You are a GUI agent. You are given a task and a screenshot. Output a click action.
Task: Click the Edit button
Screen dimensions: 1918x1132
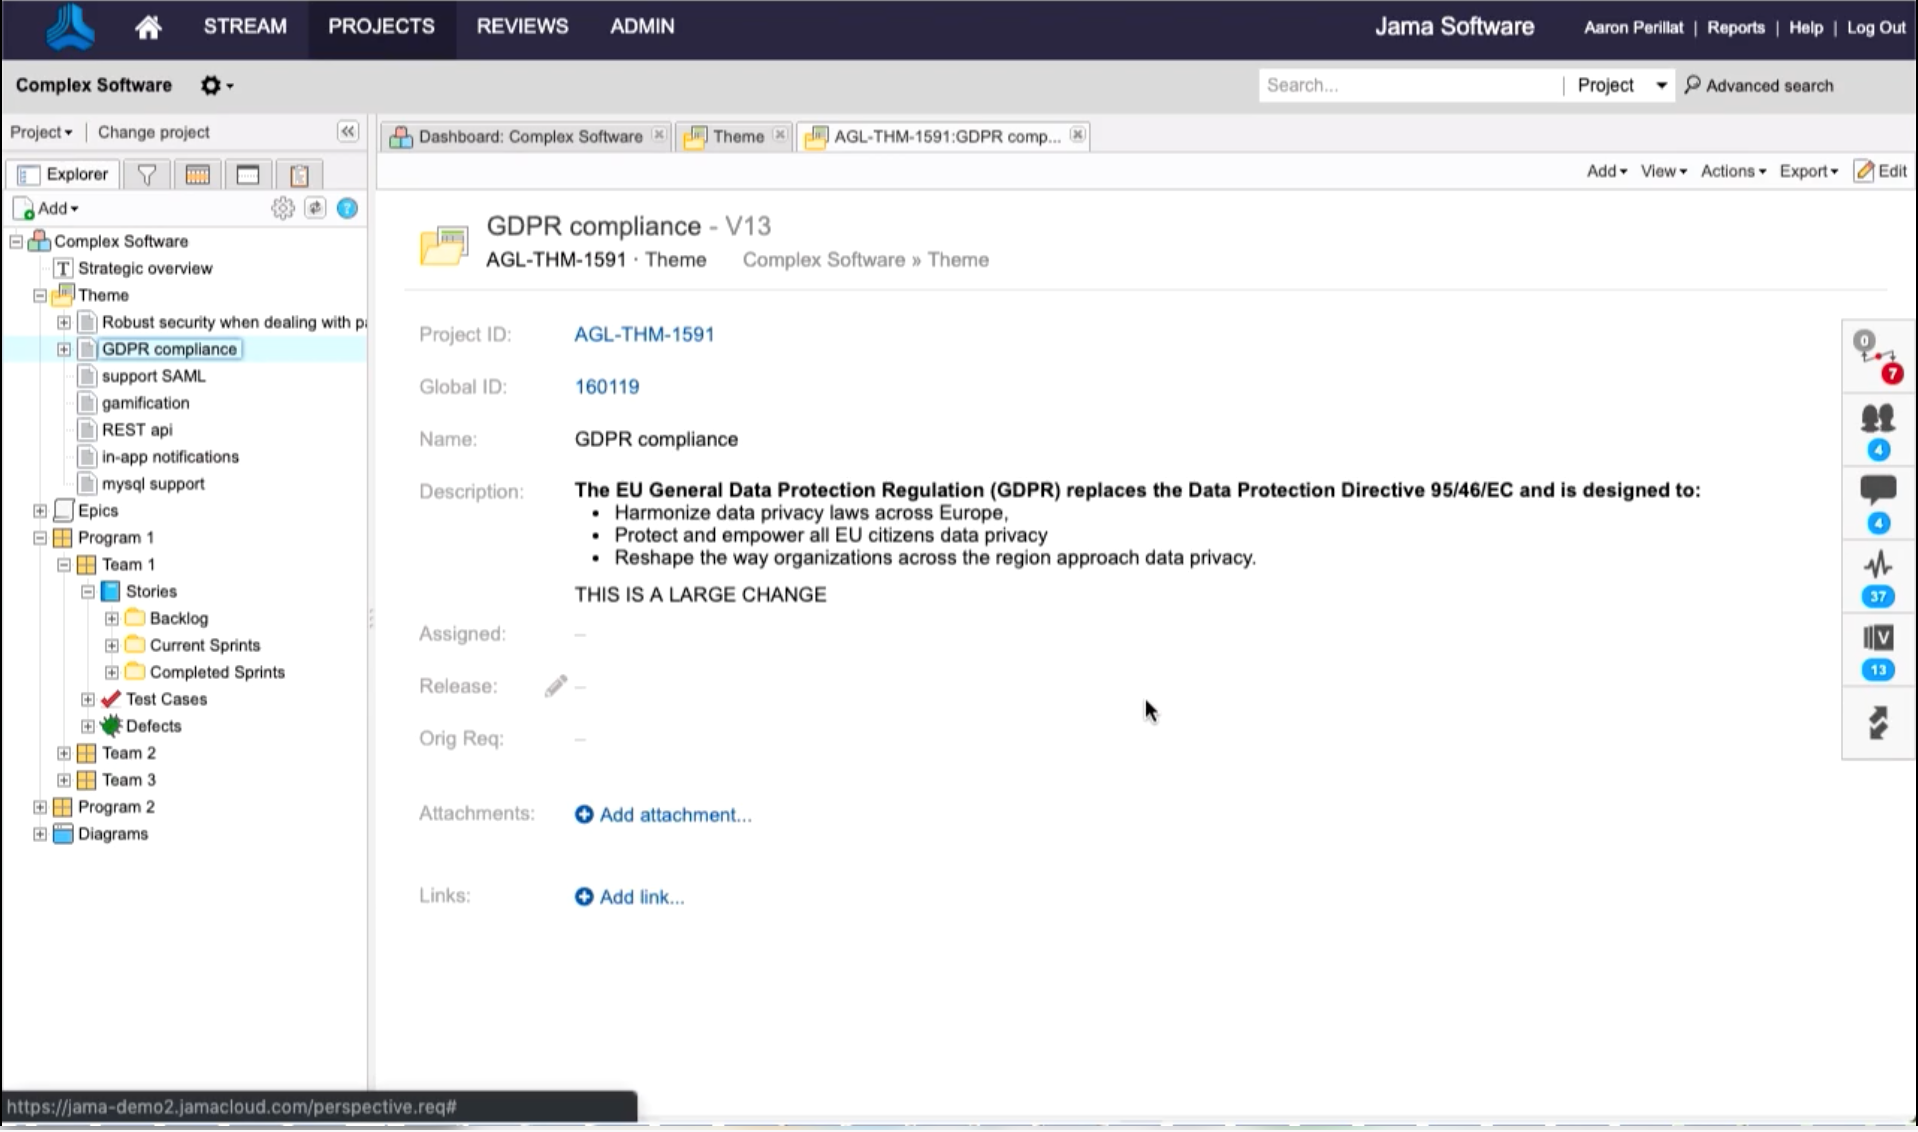1881,171
